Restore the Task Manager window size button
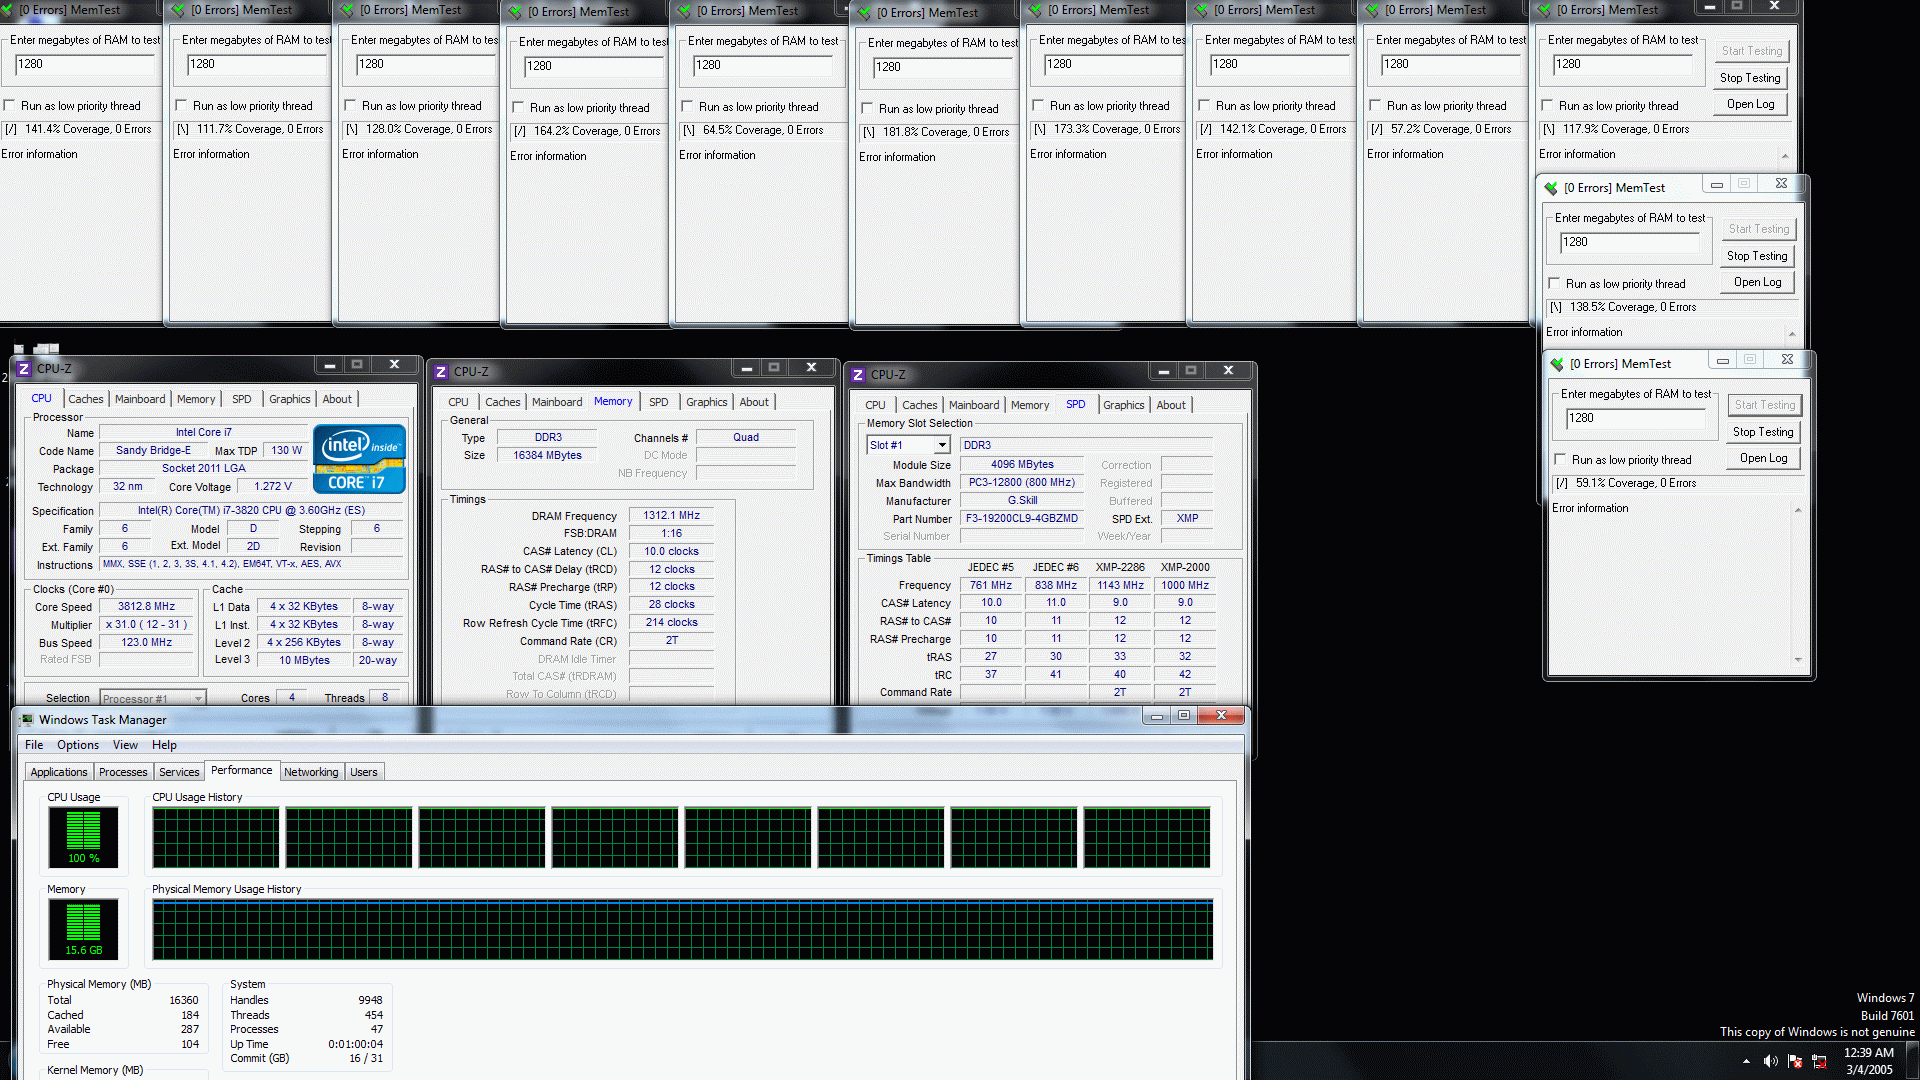The width and height of the screenshot is (1920, 1080). [1184, 716]
